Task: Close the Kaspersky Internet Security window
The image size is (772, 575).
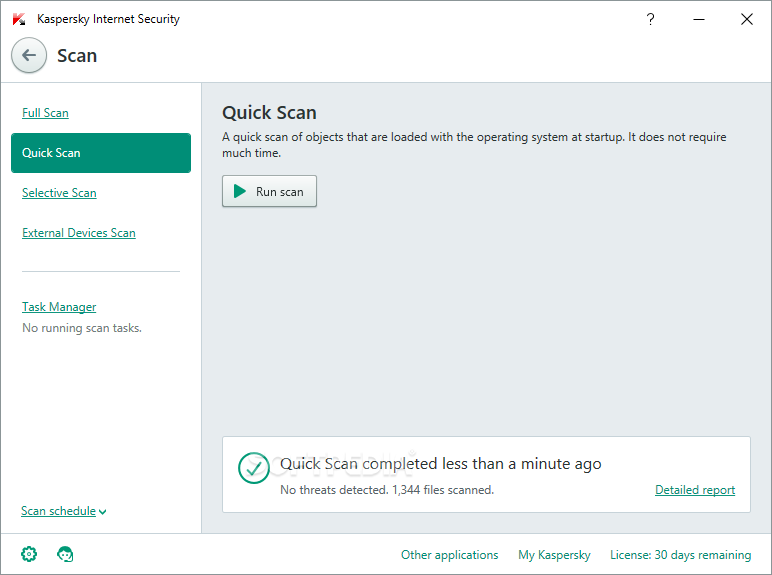Action: coord(747,19)
